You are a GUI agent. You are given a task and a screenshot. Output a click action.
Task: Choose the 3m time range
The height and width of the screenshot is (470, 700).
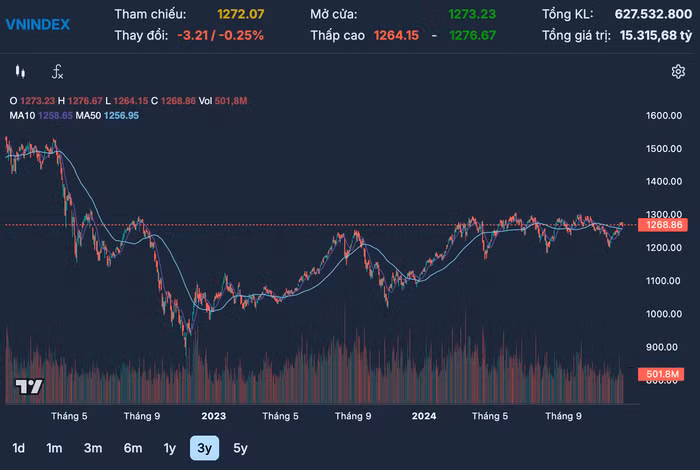(92, 448)
